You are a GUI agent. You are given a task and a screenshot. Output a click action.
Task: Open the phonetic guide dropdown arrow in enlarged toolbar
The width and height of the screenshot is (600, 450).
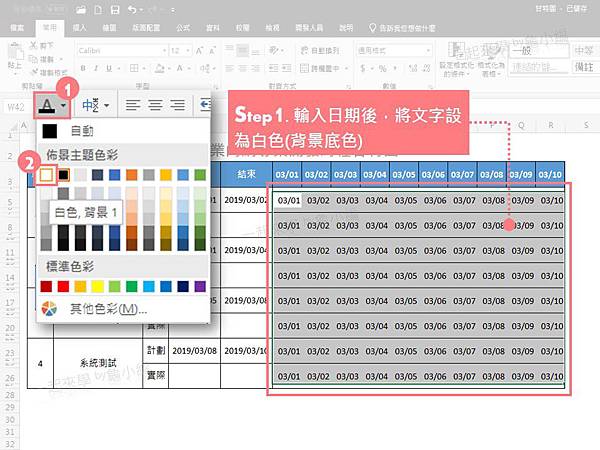pyautogui.click(x=106, y=105)
